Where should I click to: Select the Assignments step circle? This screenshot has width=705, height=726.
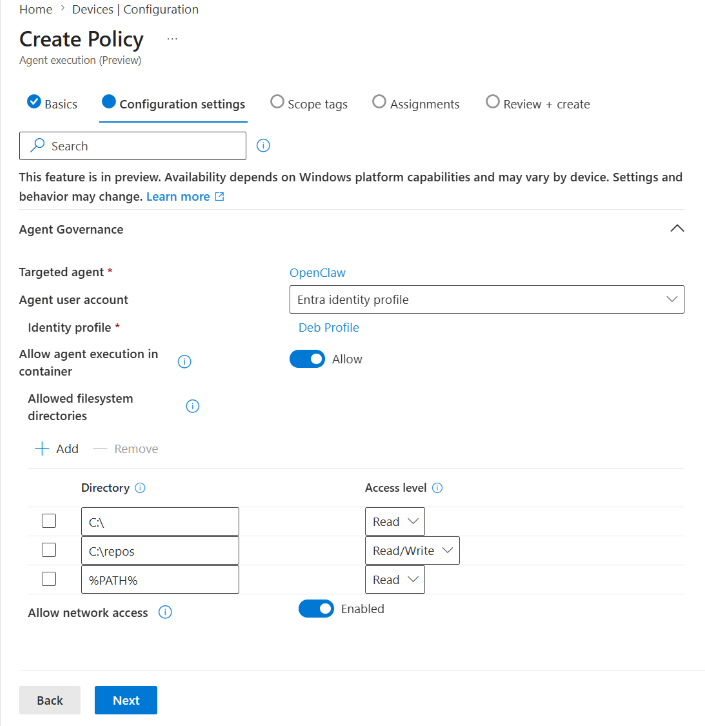pos(379,101)
